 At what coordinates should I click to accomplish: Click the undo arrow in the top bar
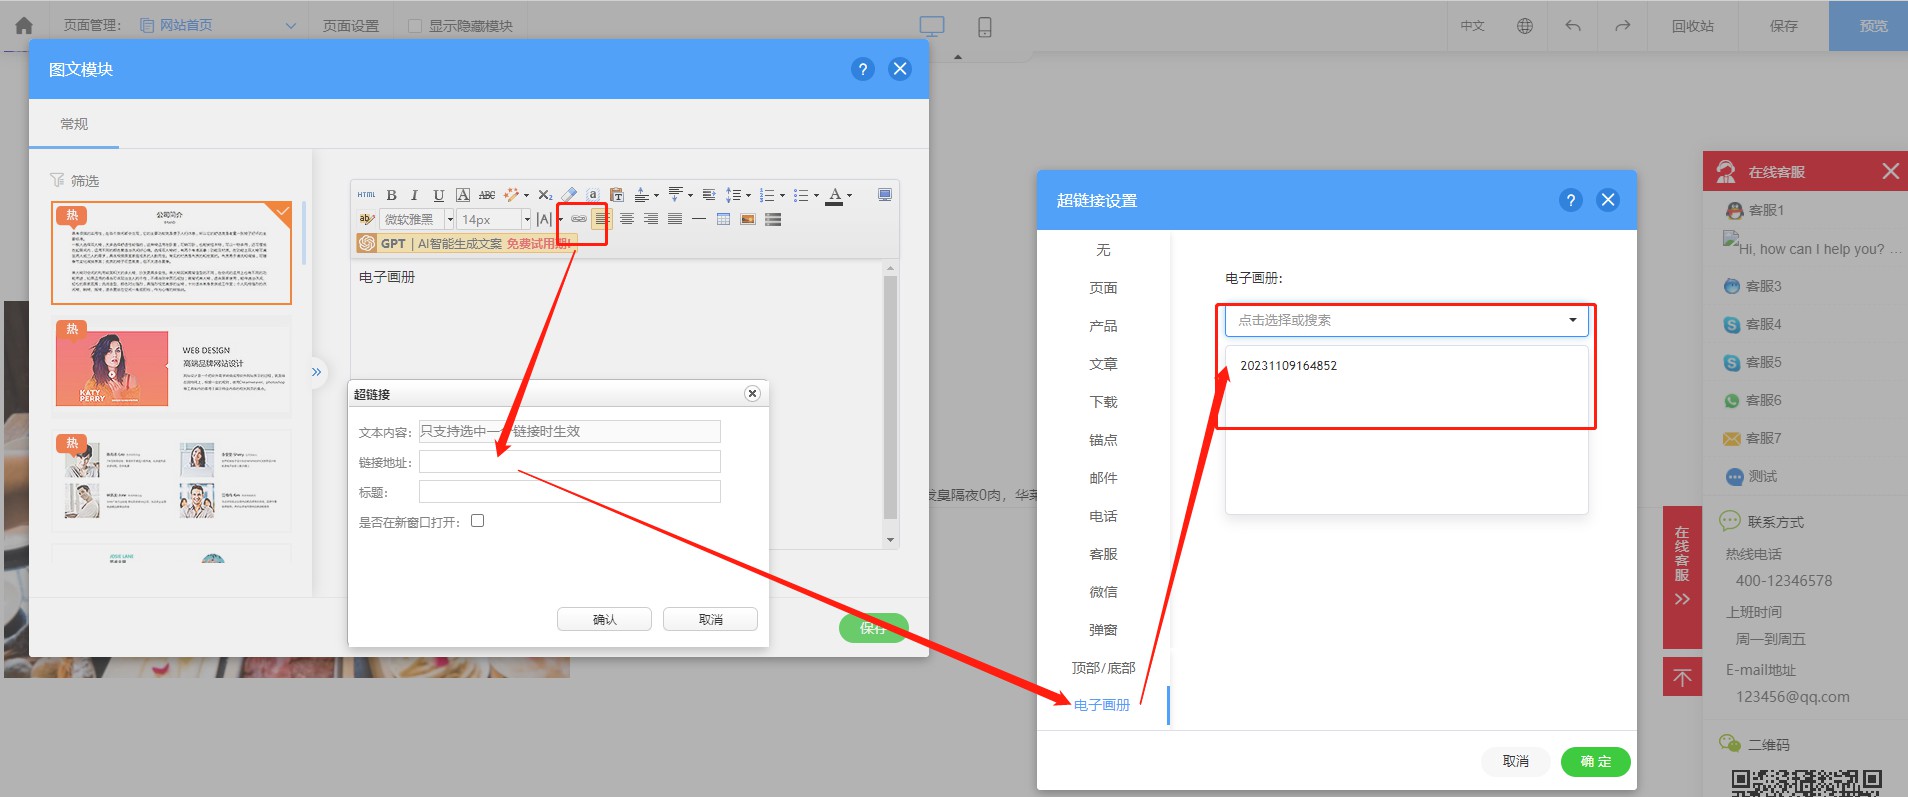click(x=1573, y=26)
